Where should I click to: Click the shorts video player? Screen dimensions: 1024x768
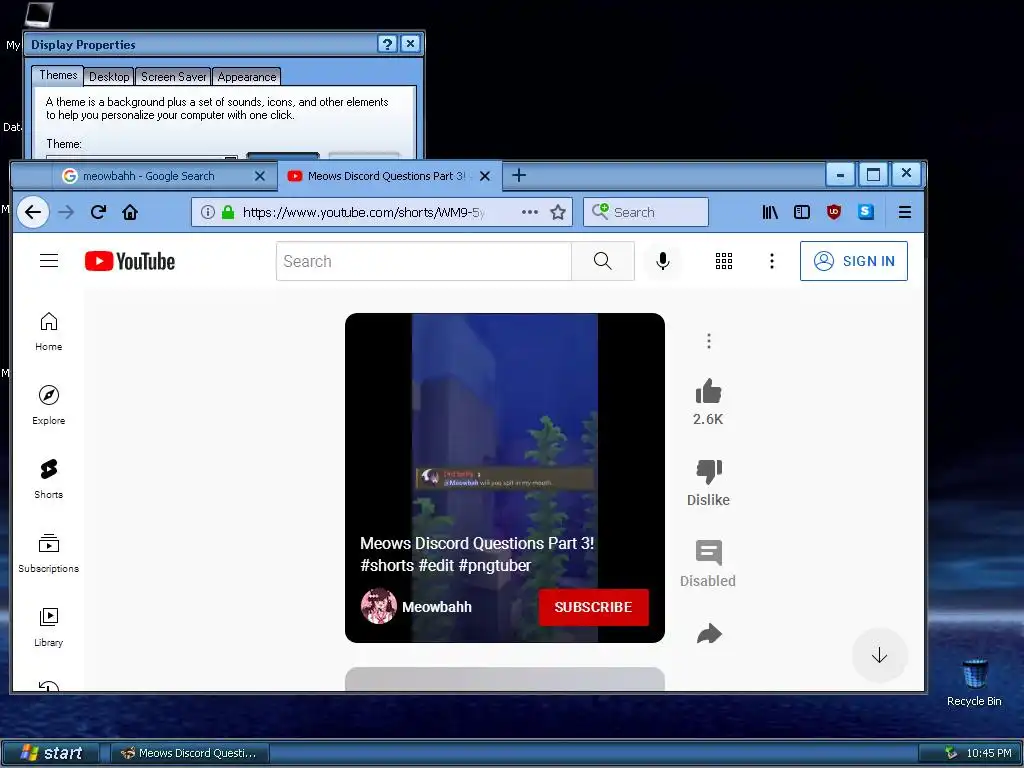[x=505, y=477]
